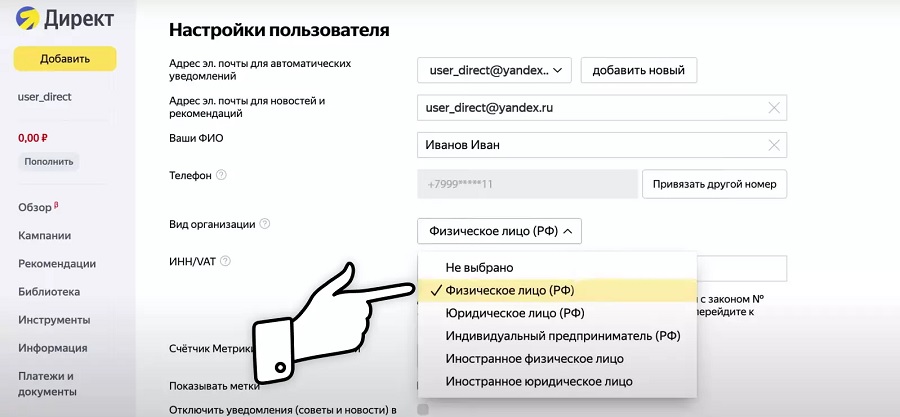Open Кампании in the sidebar
Viewport: 900px width, 417px height.
tap(45, 236)
